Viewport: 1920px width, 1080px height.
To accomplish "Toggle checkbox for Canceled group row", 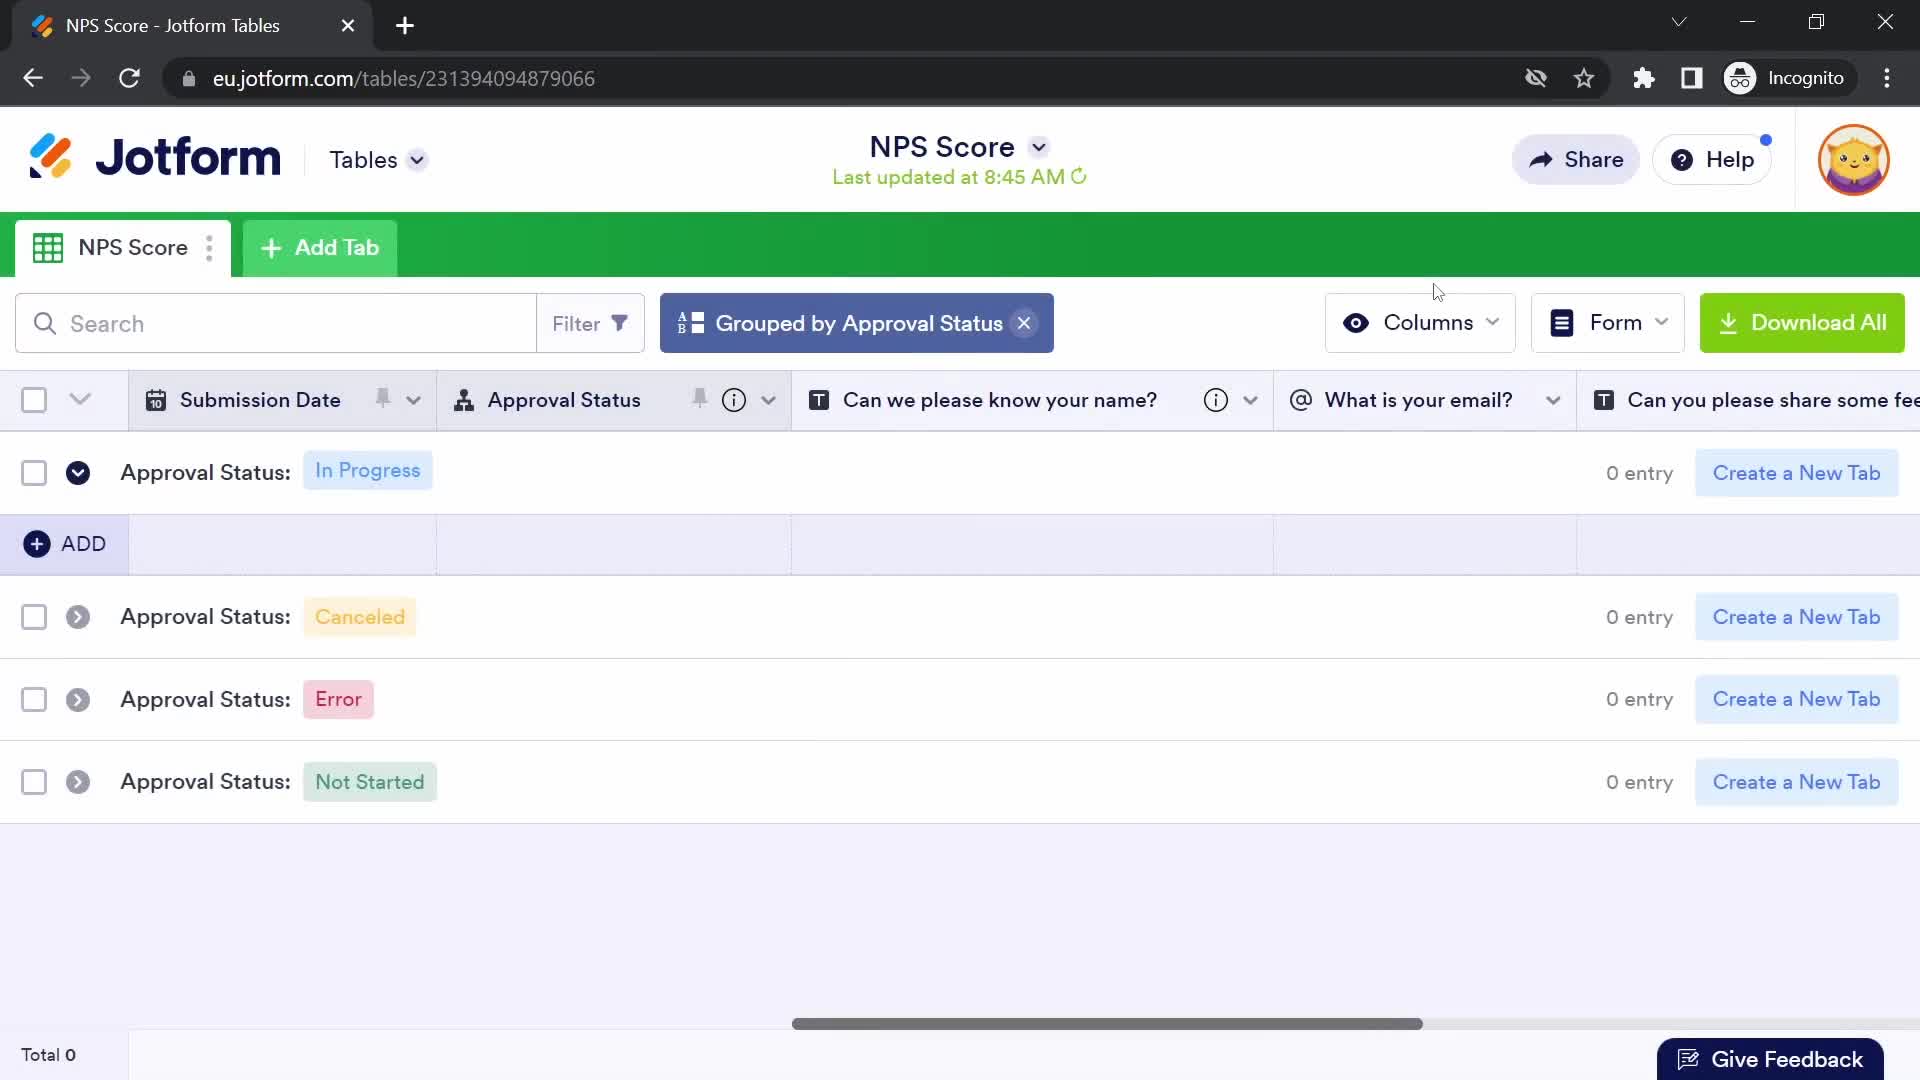I will (33, 616).
